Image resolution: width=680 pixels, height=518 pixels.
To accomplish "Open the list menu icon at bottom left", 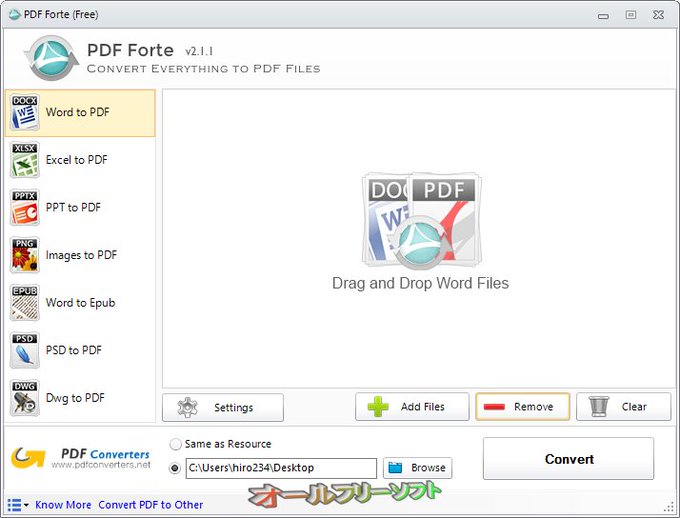I will 18,505.
